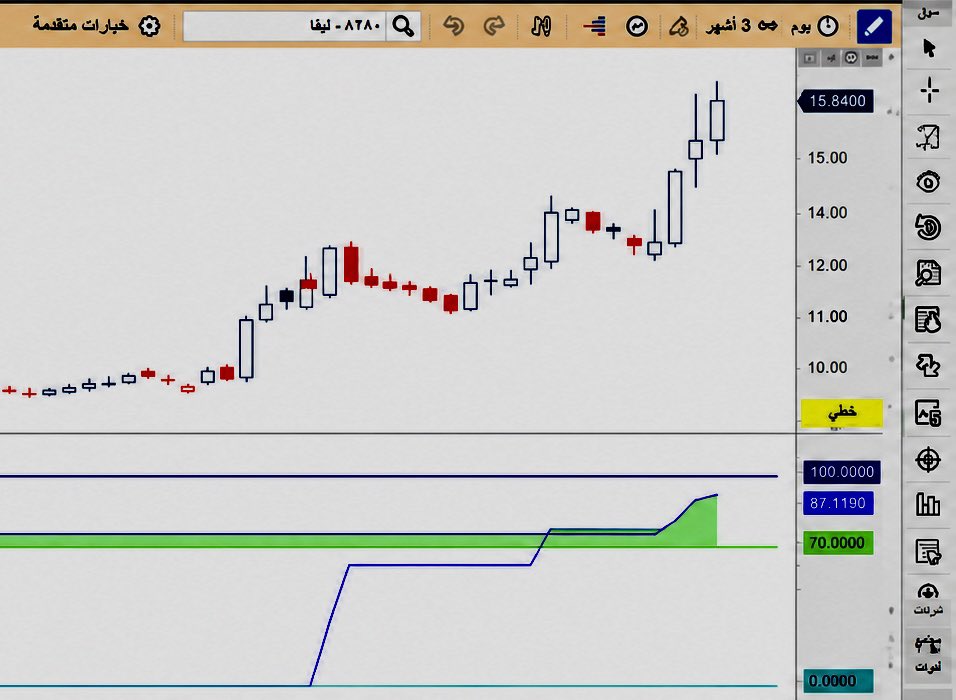Click the yellow خطي scale button
Viewport: 956px width, 700px height.
point(842,413)
